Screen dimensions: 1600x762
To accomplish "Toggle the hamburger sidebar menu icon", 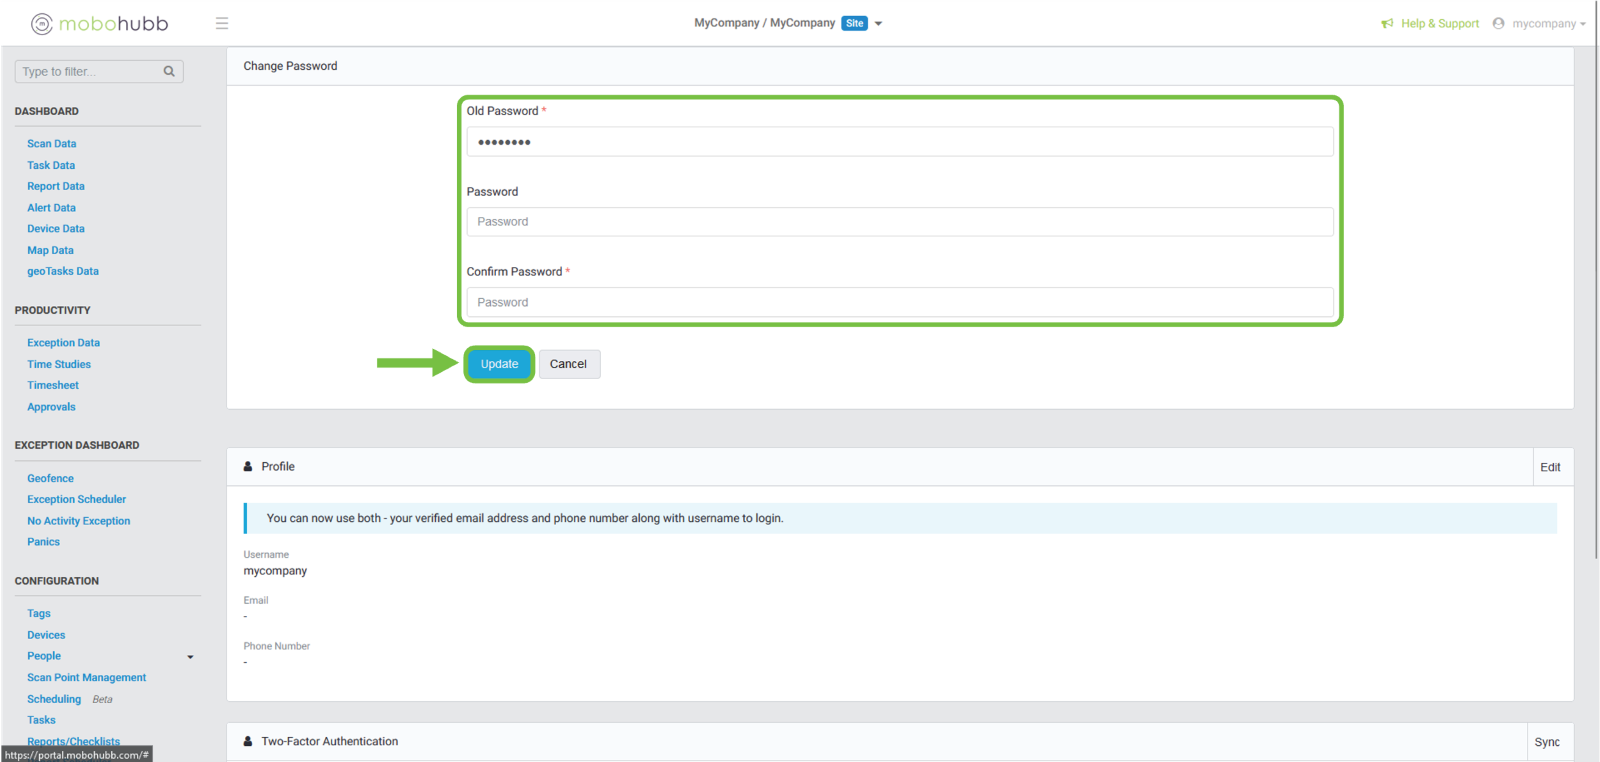I will tap(222, 23).
